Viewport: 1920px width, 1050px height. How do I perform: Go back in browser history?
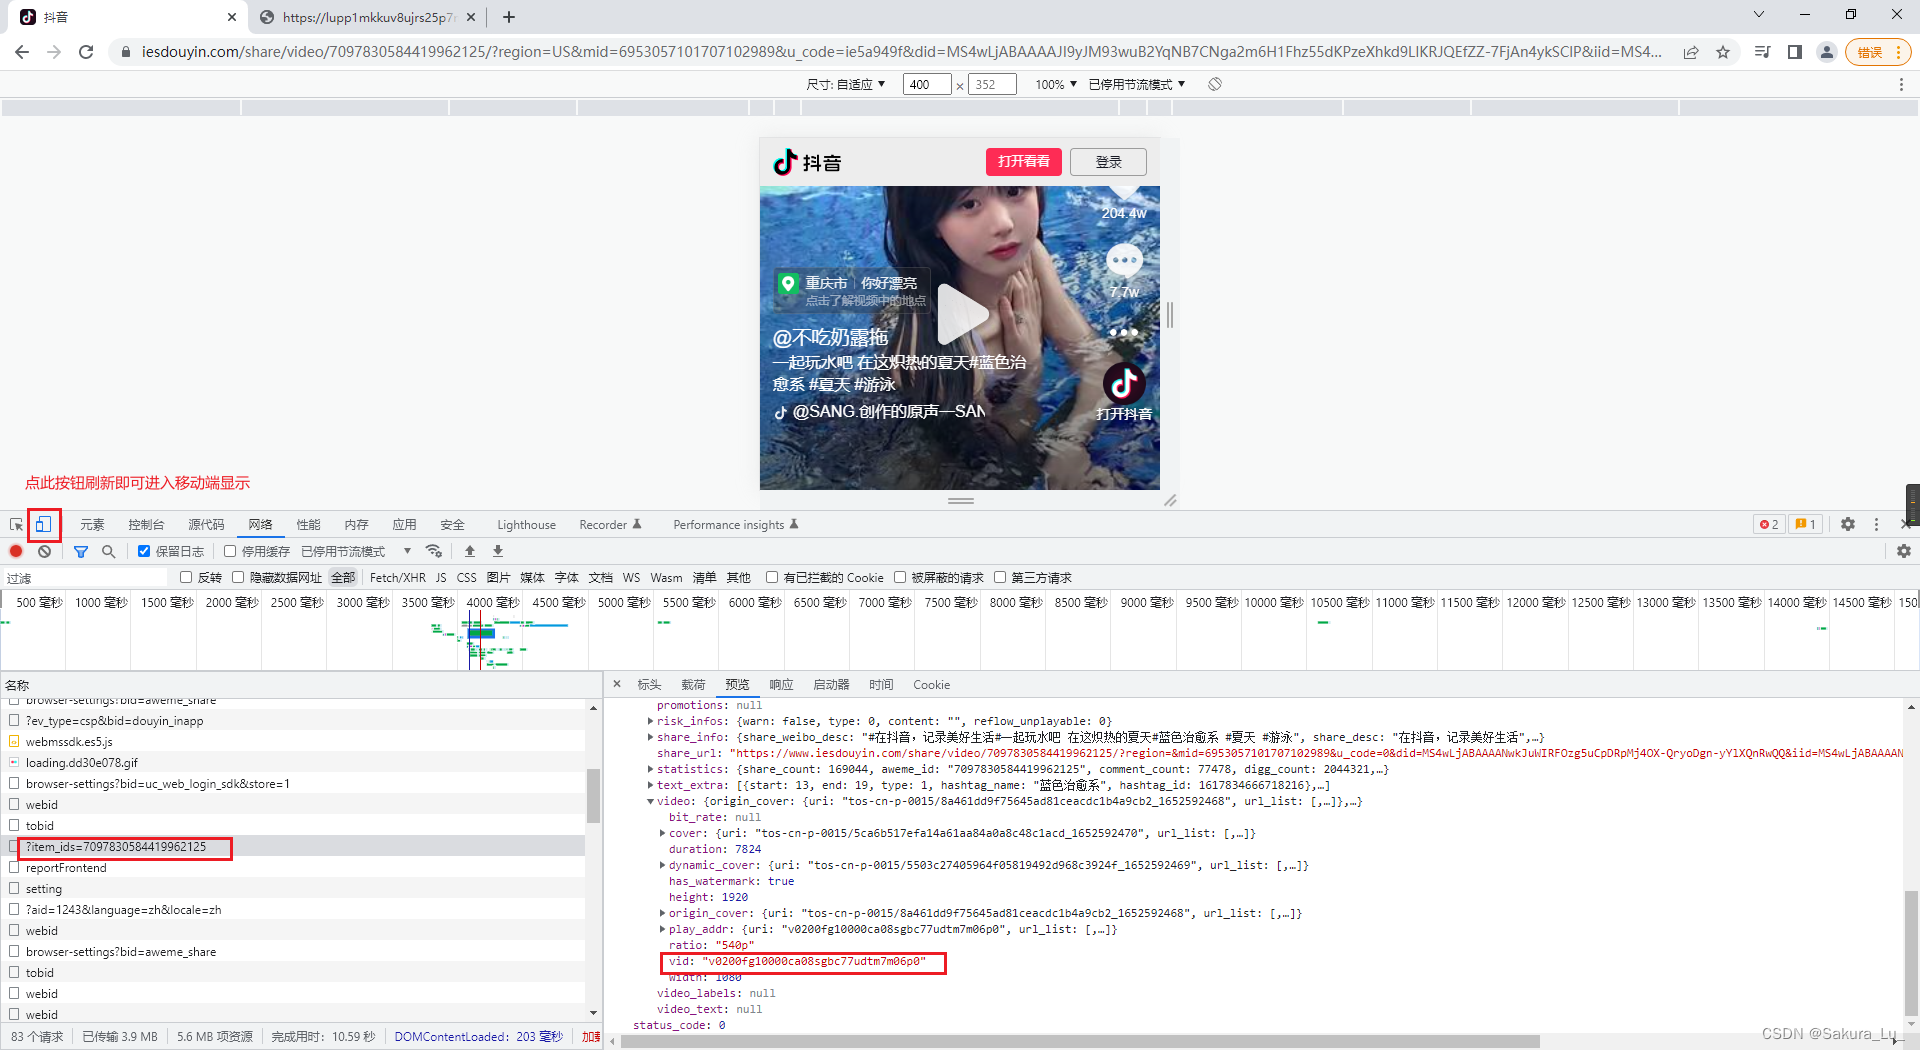[22, 52]
